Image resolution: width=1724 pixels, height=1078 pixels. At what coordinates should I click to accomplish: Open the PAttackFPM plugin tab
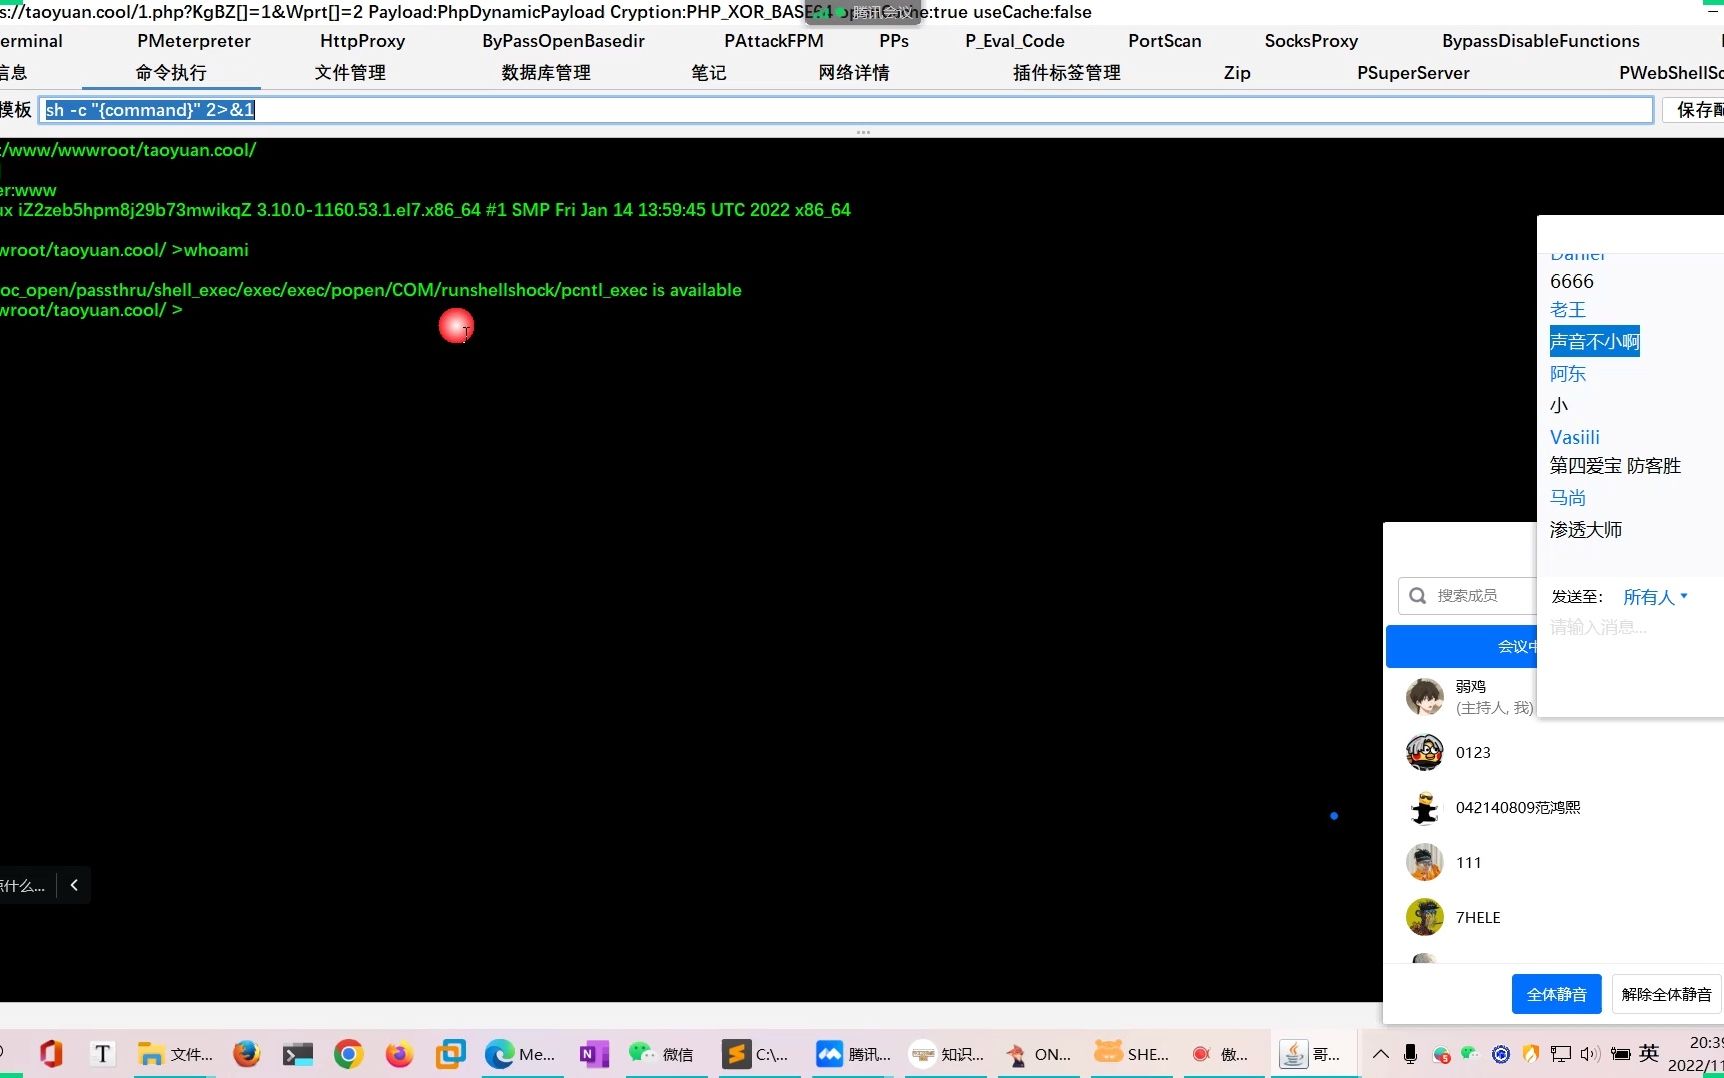(x=774, y=41)
